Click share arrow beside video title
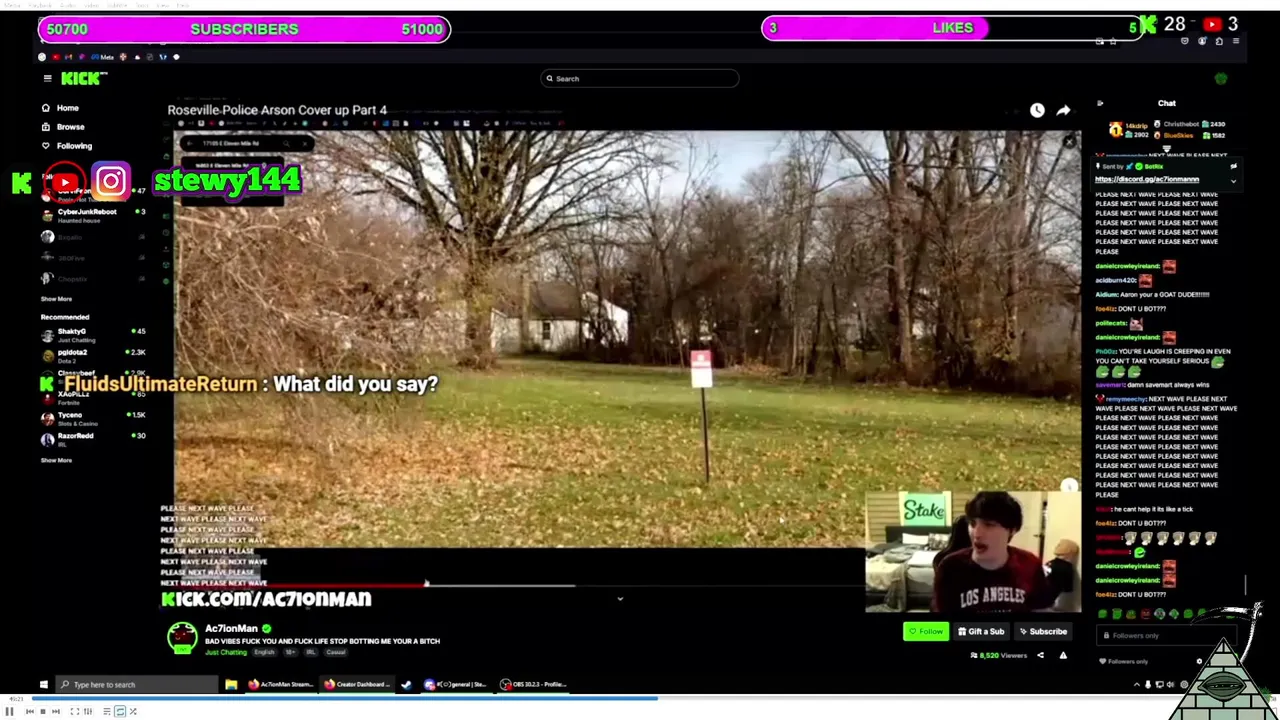 coord(1063,110)
